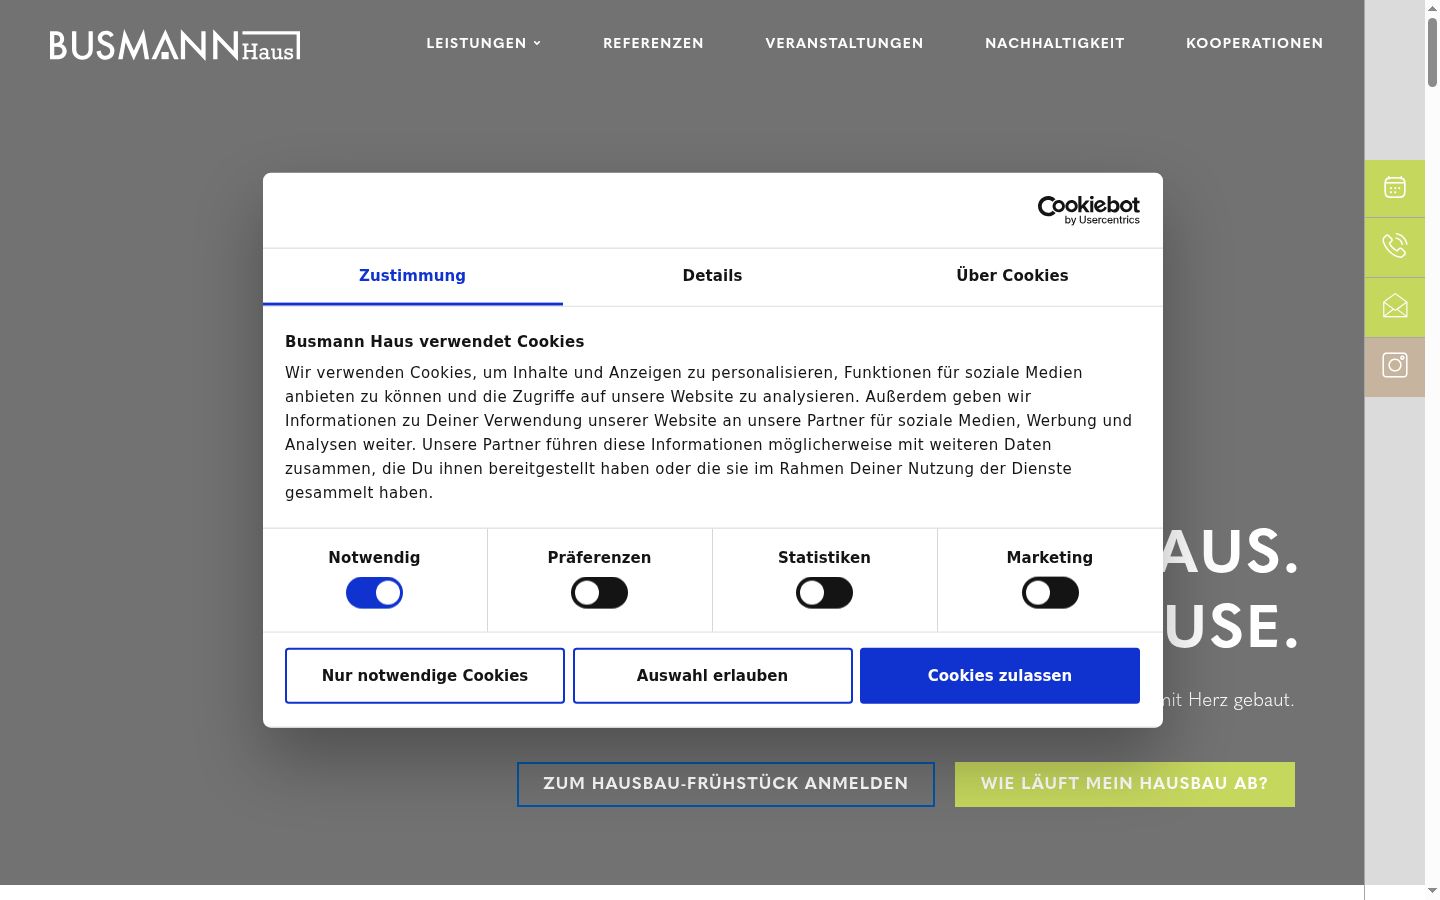Enable the Statistiken cookie switch
This screenshot has width=1440, height=900.
point(824,593)
